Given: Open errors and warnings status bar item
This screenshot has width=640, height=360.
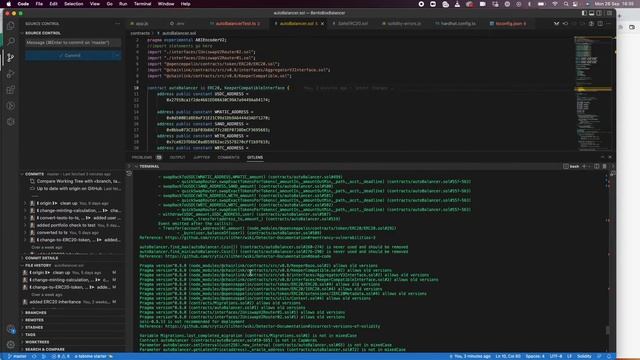Looking at the screenshot, I should click(60, 356).
